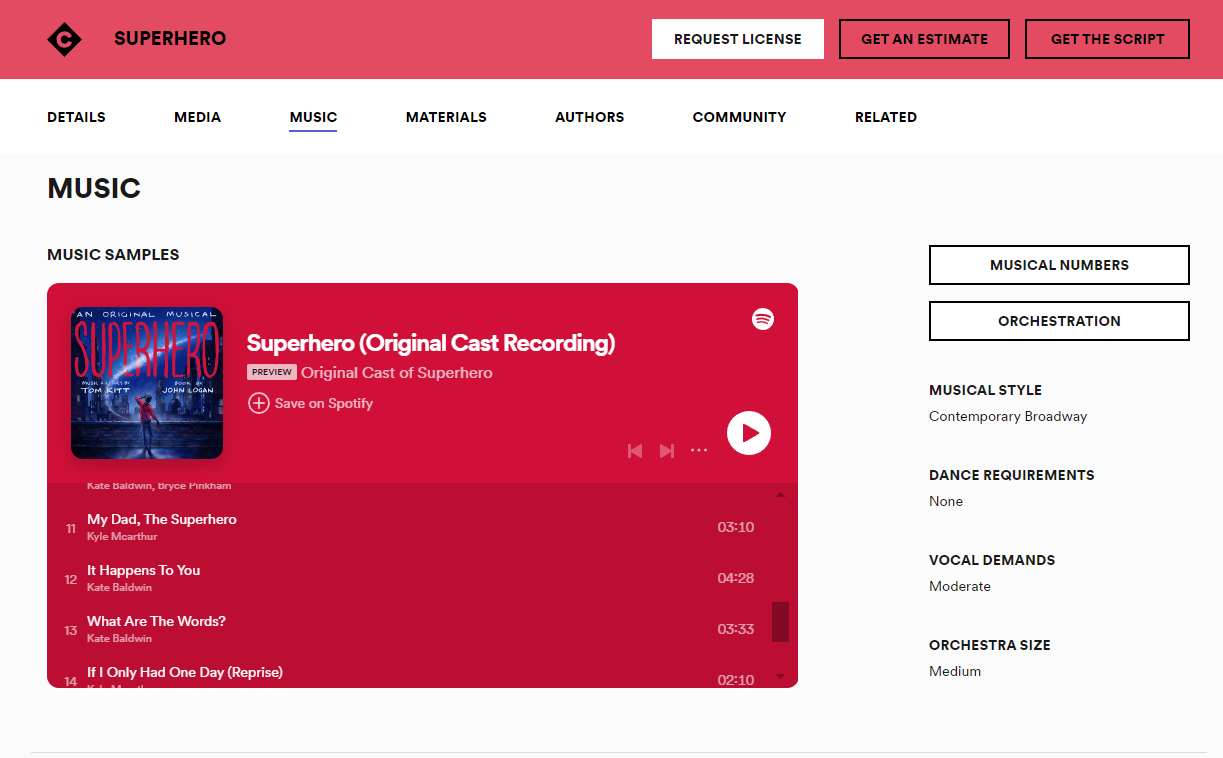Open the Details tab
1223x758 pixels.
point(76,117)
